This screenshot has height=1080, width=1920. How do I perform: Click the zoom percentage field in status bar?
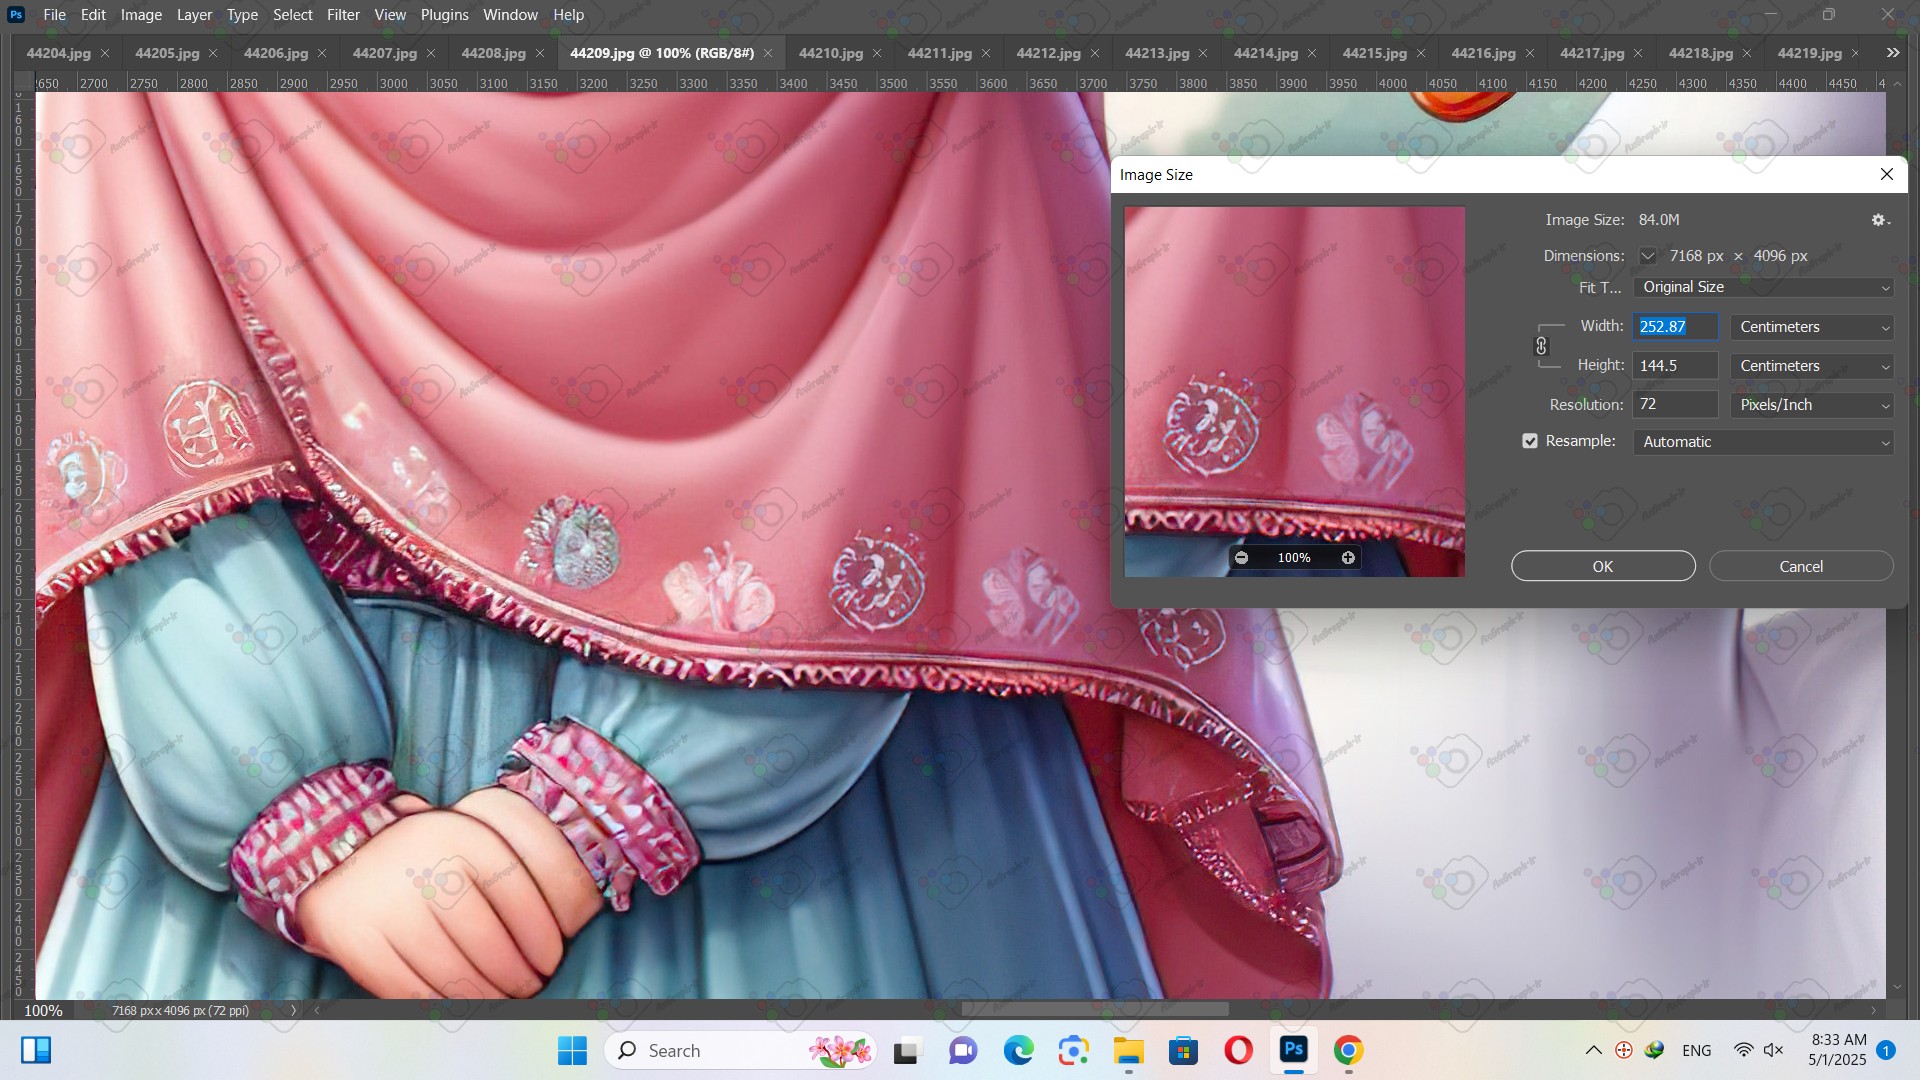43,1010
